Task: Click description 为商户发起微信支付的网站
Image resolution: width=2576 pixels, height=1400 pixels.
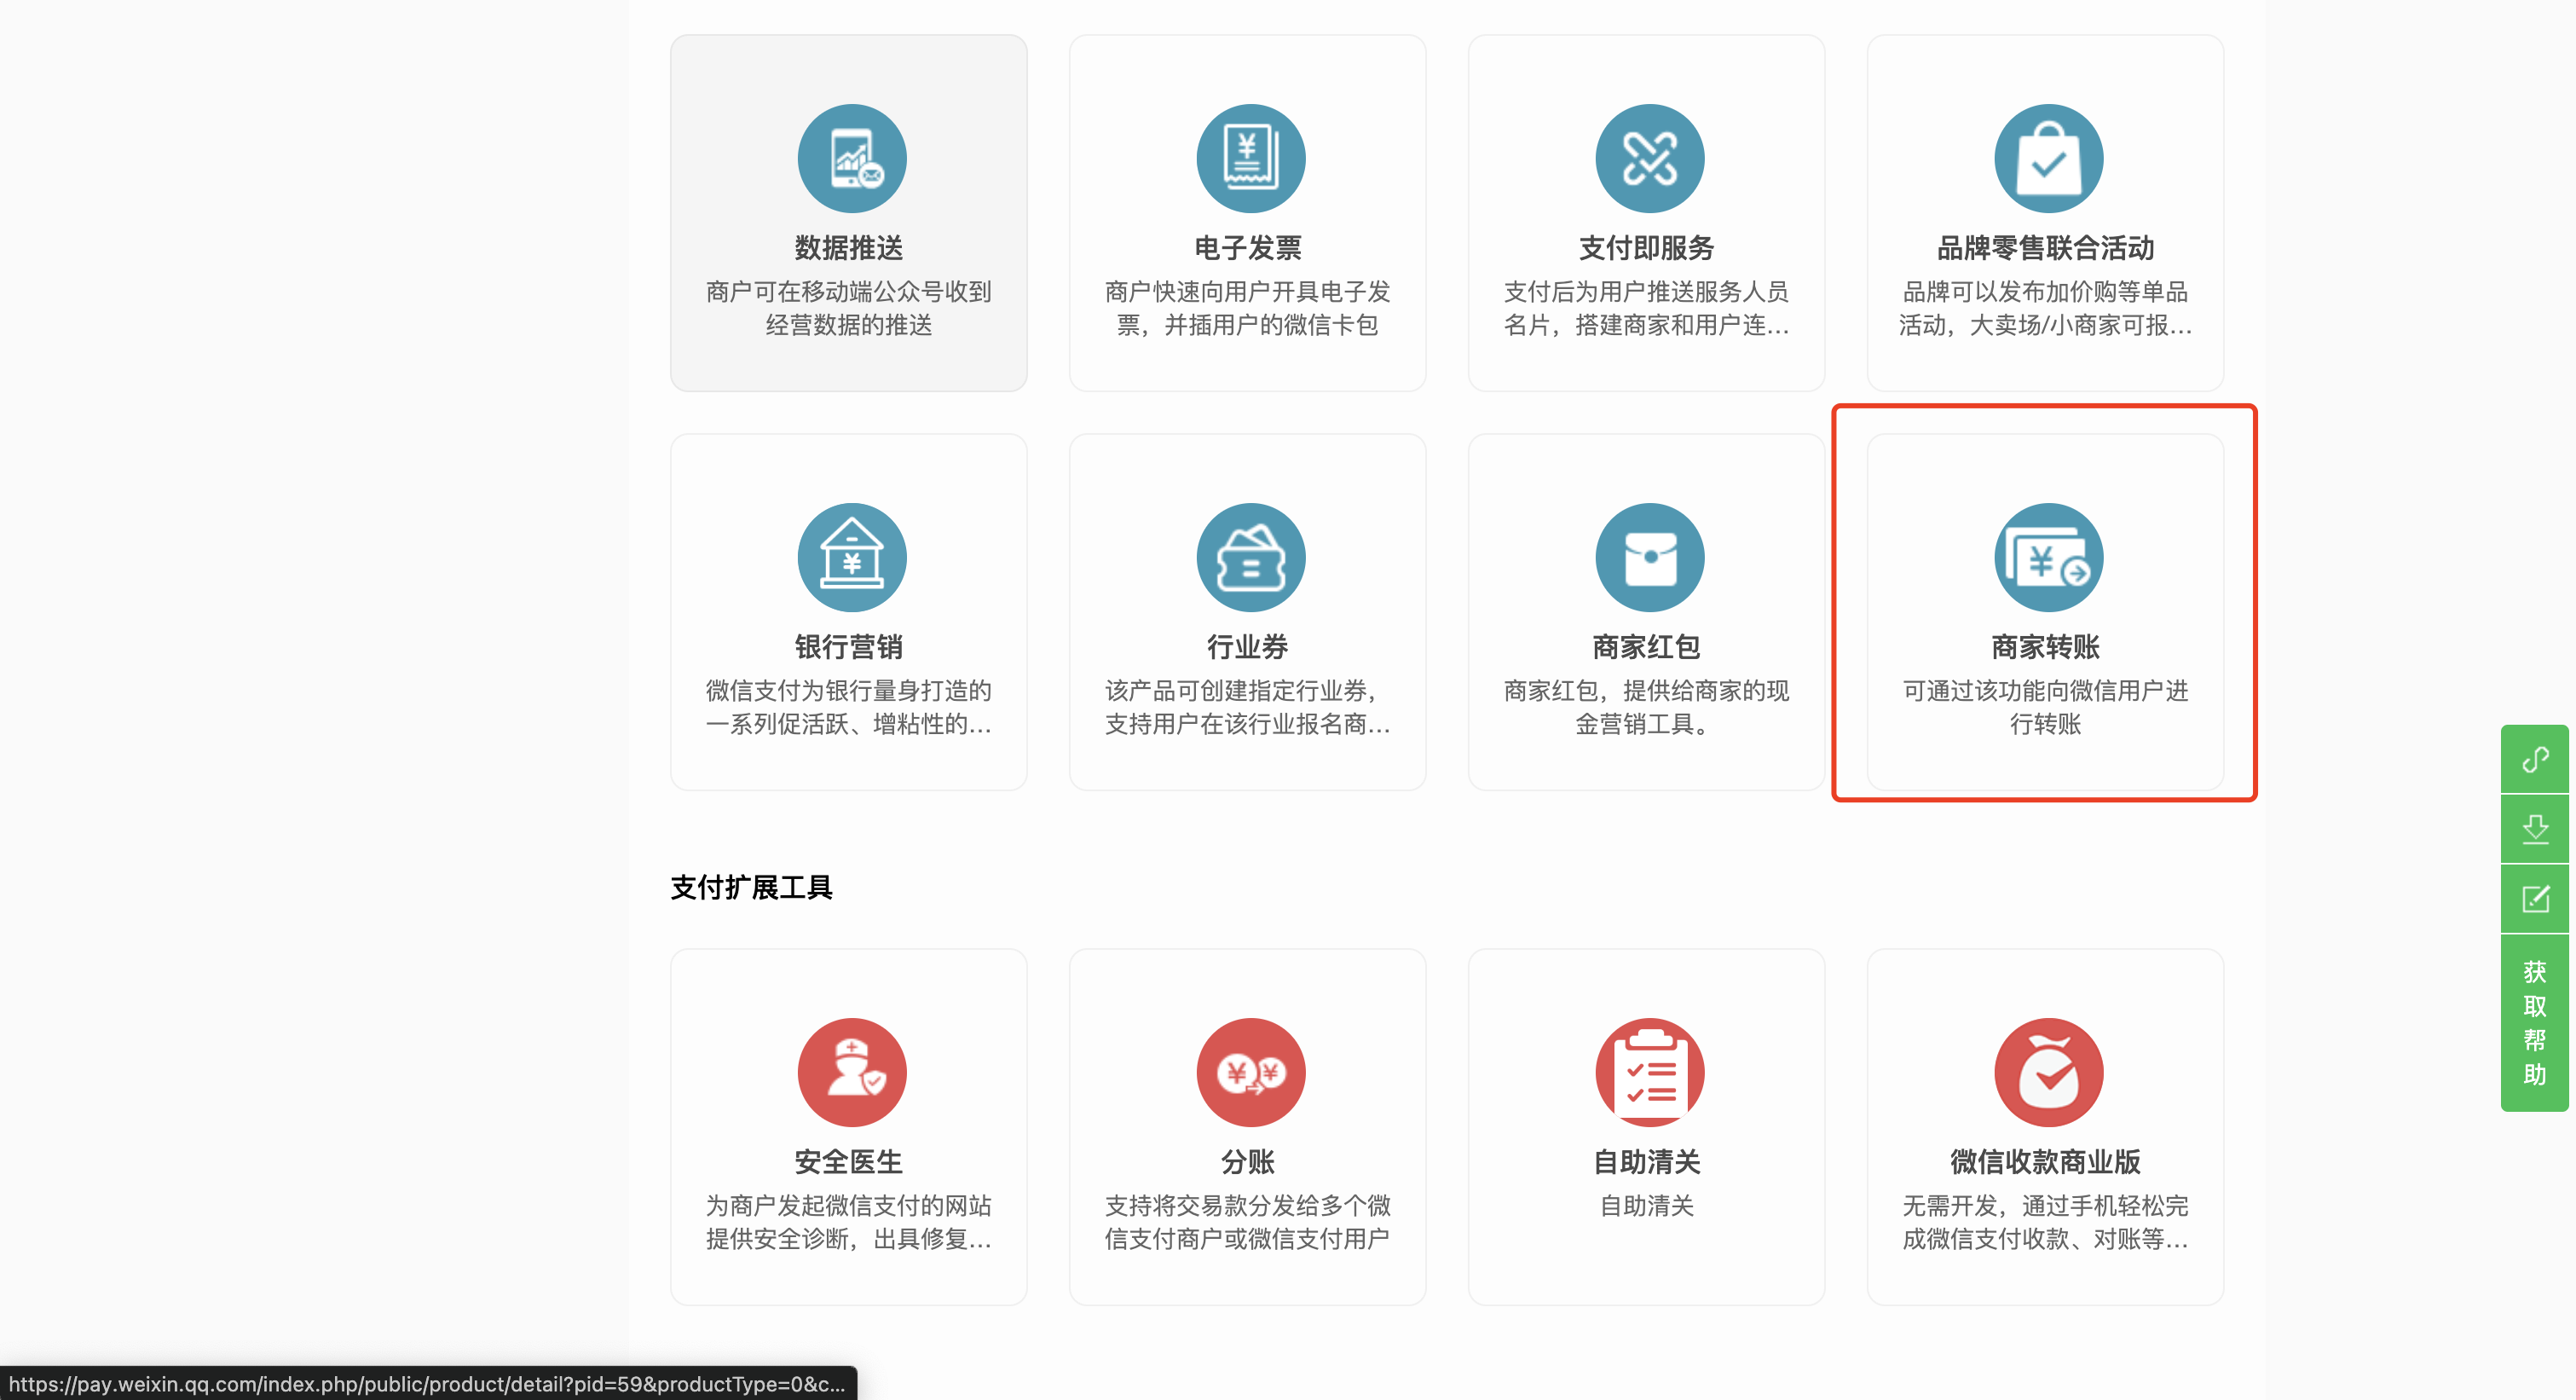Action: tap(848, 1222)
